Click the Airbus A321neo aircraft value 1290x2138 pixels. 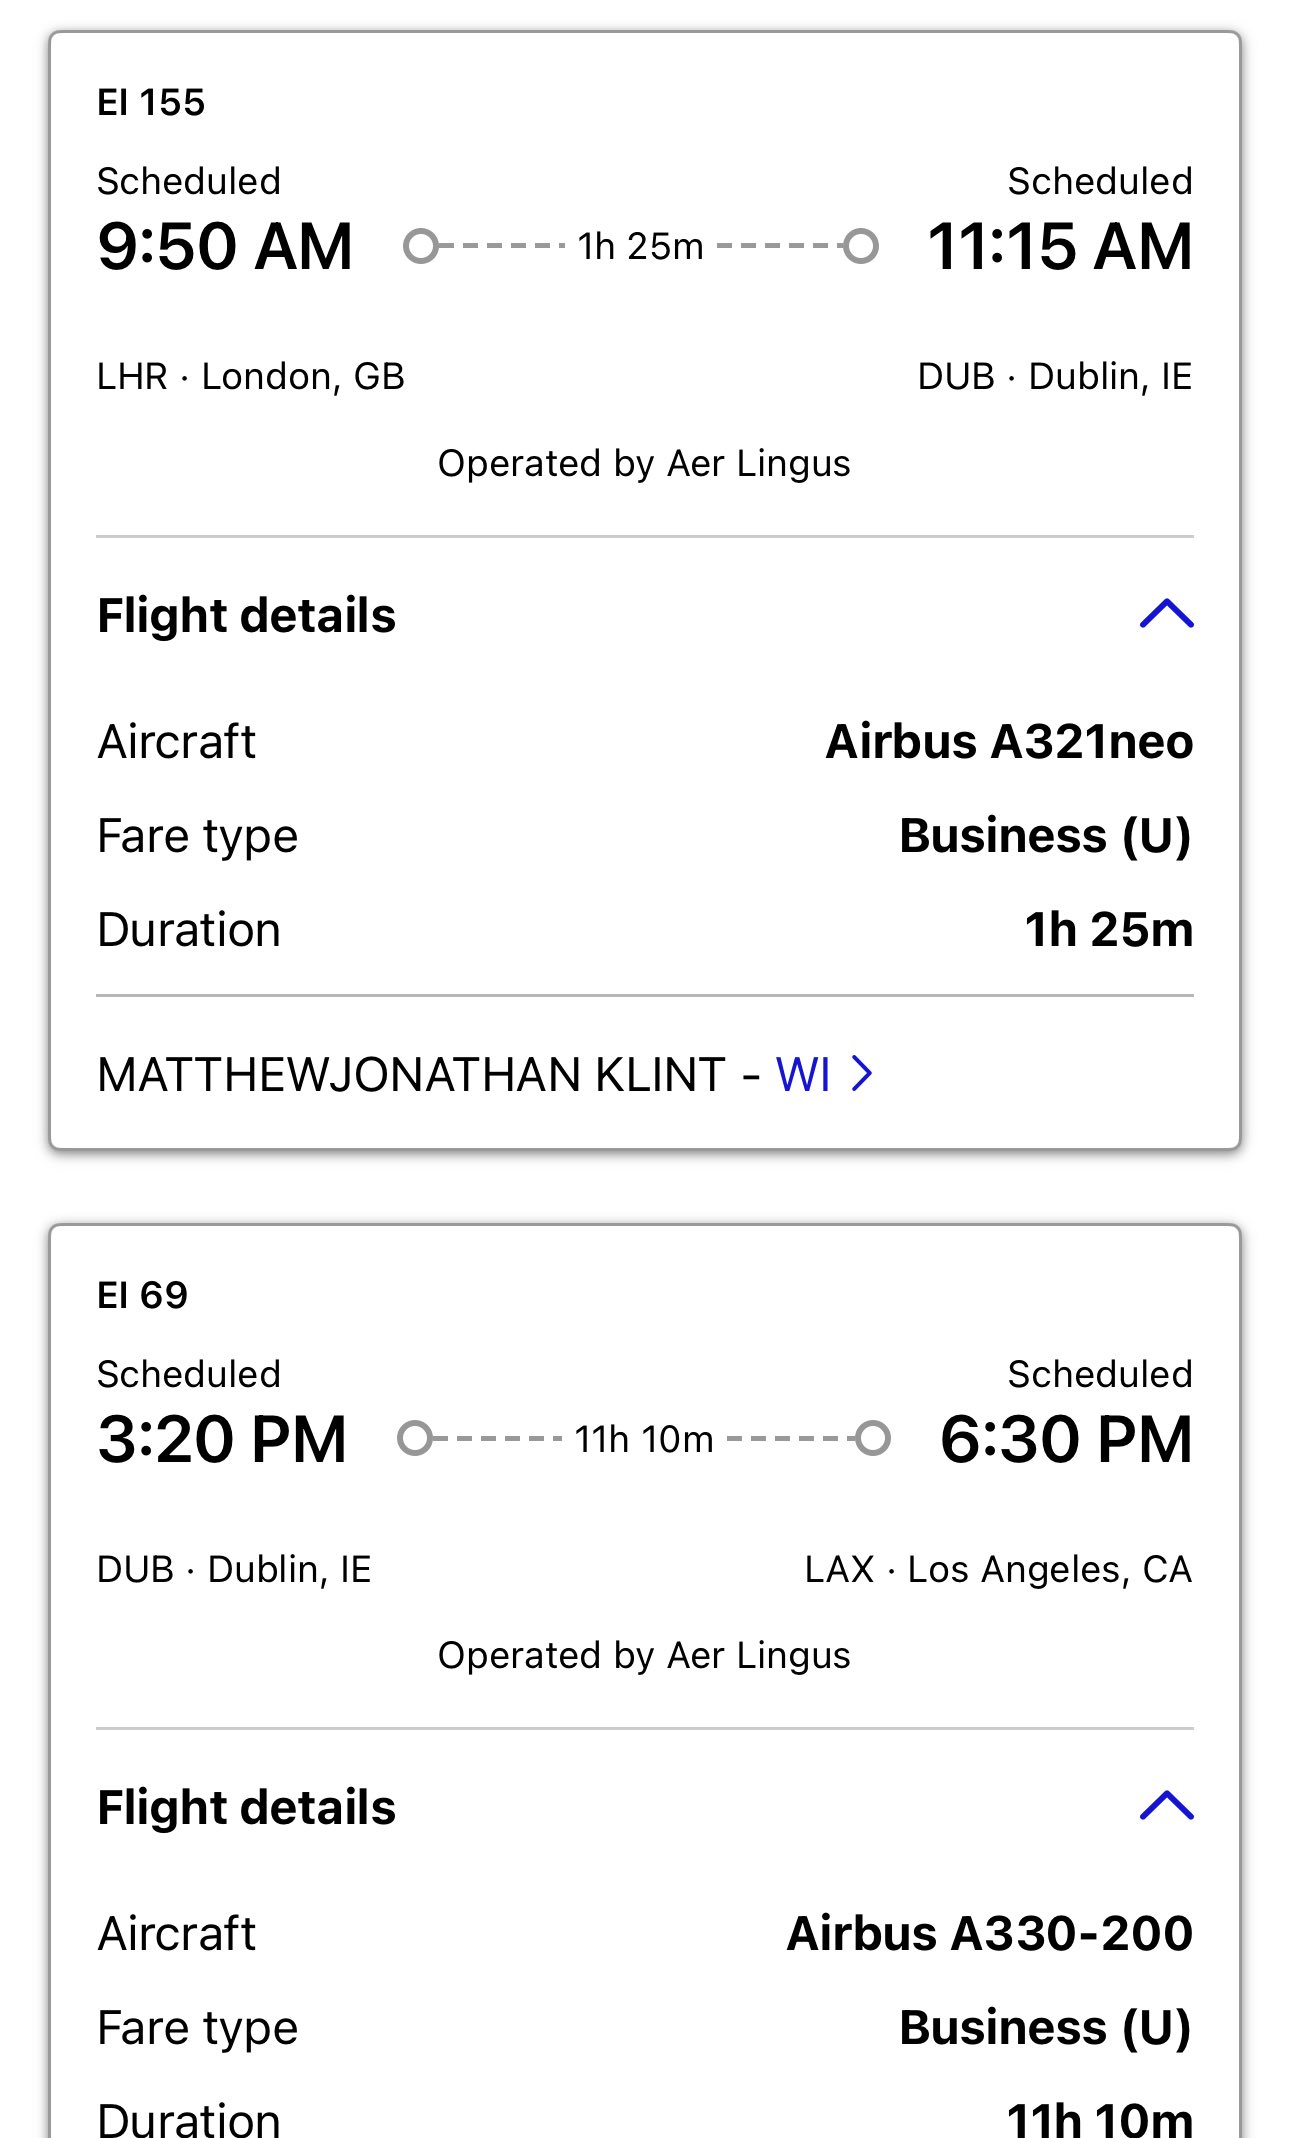click(1009, 742)
